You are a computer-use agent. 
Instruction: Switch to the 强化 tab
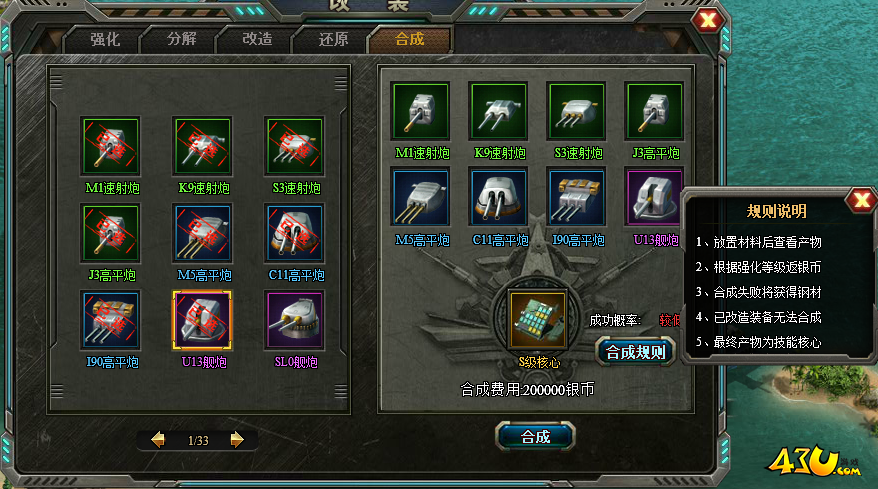(x=105, y=39)
